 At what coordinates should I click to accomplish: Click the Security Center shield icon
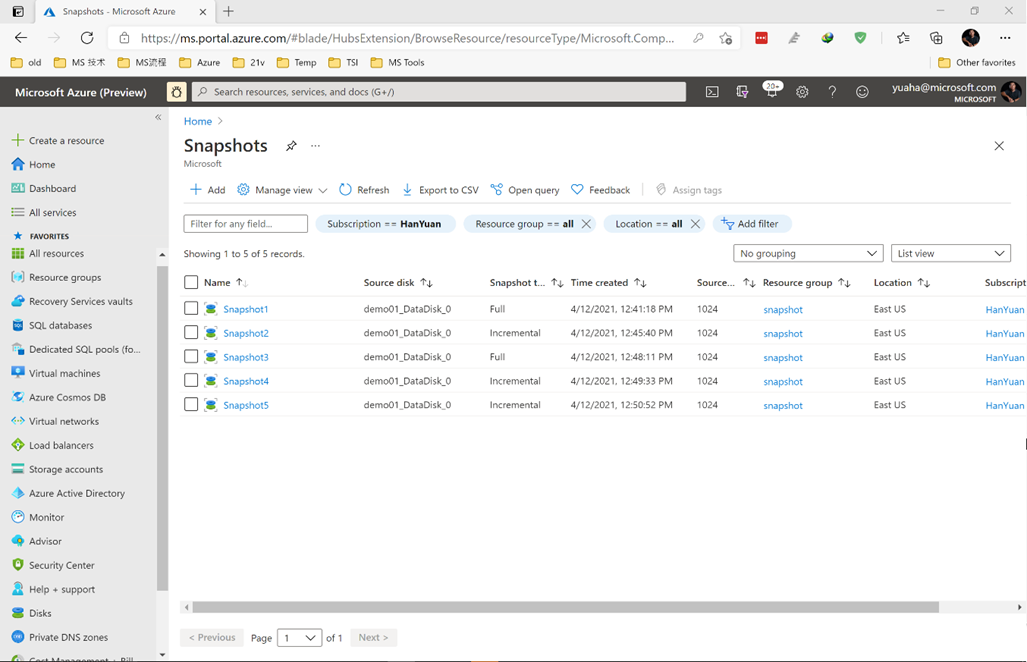(x=18, y=565)
